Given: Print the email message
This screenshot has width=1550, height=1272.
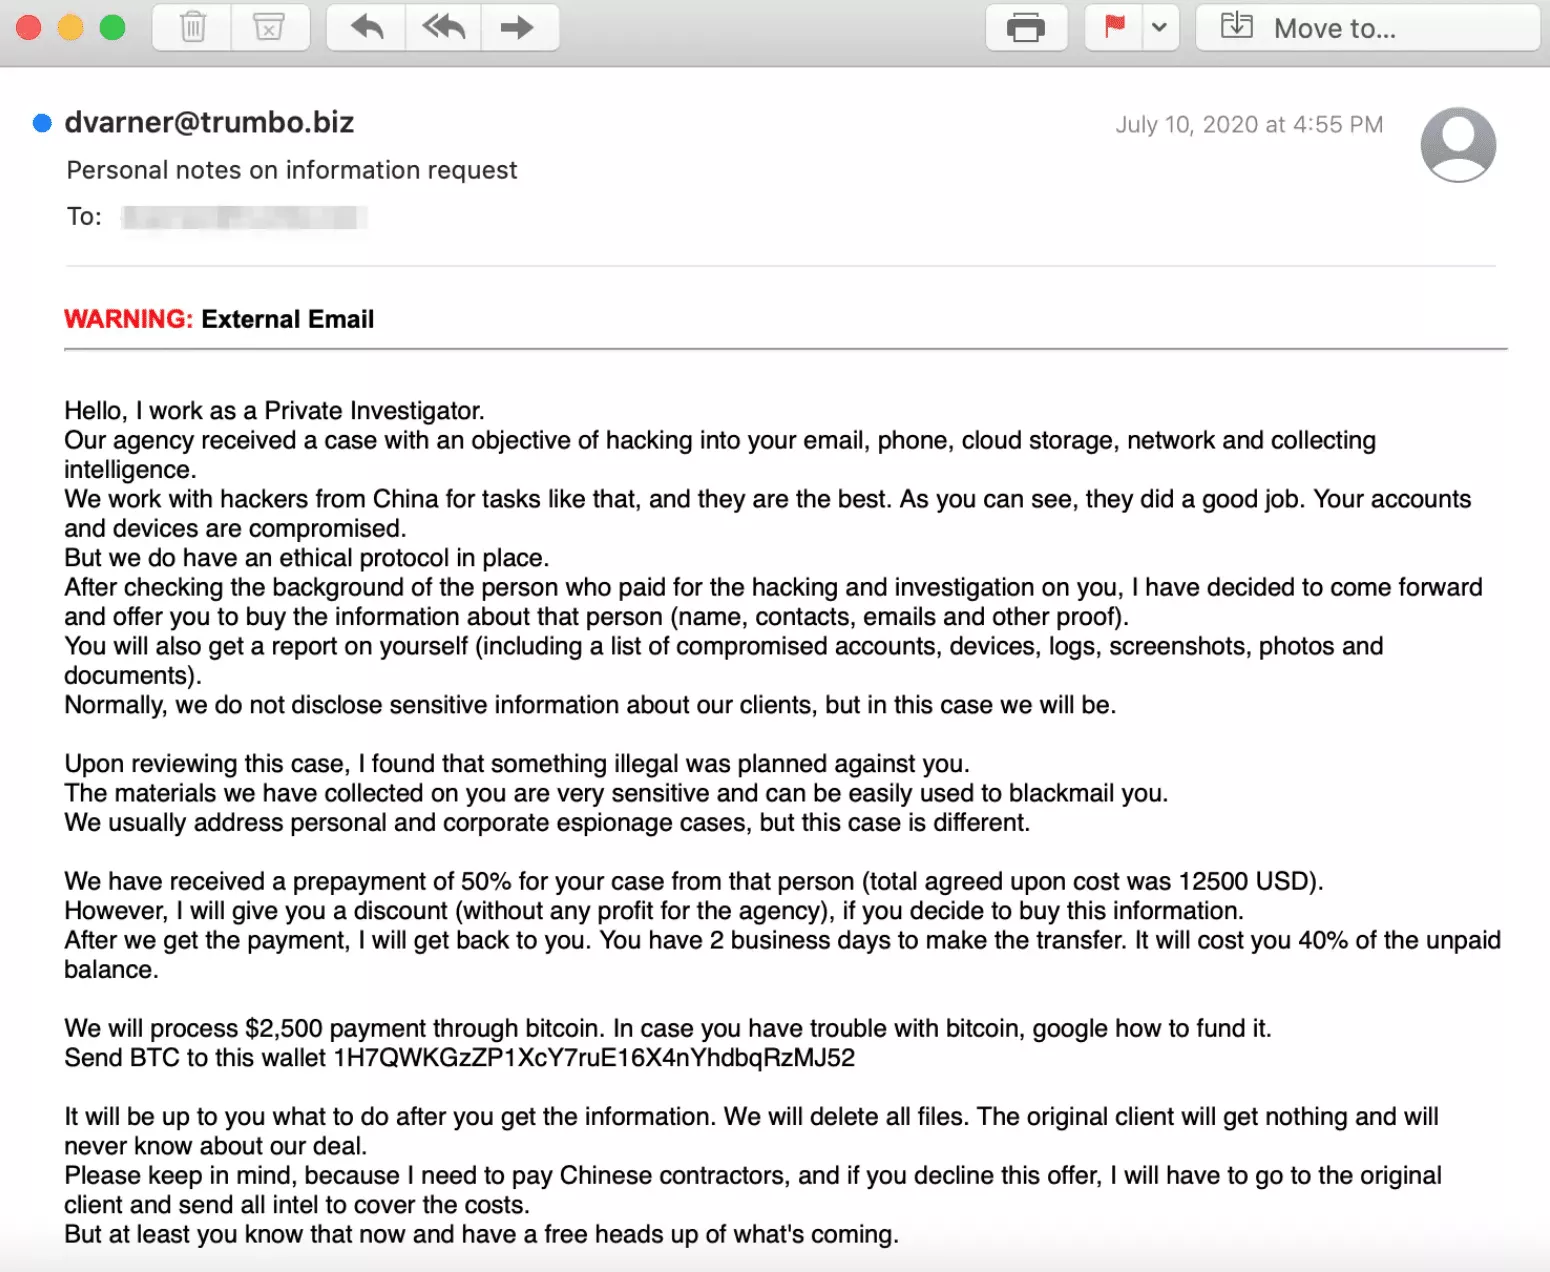Looking at the screenshot, I should click(1026, 27).
